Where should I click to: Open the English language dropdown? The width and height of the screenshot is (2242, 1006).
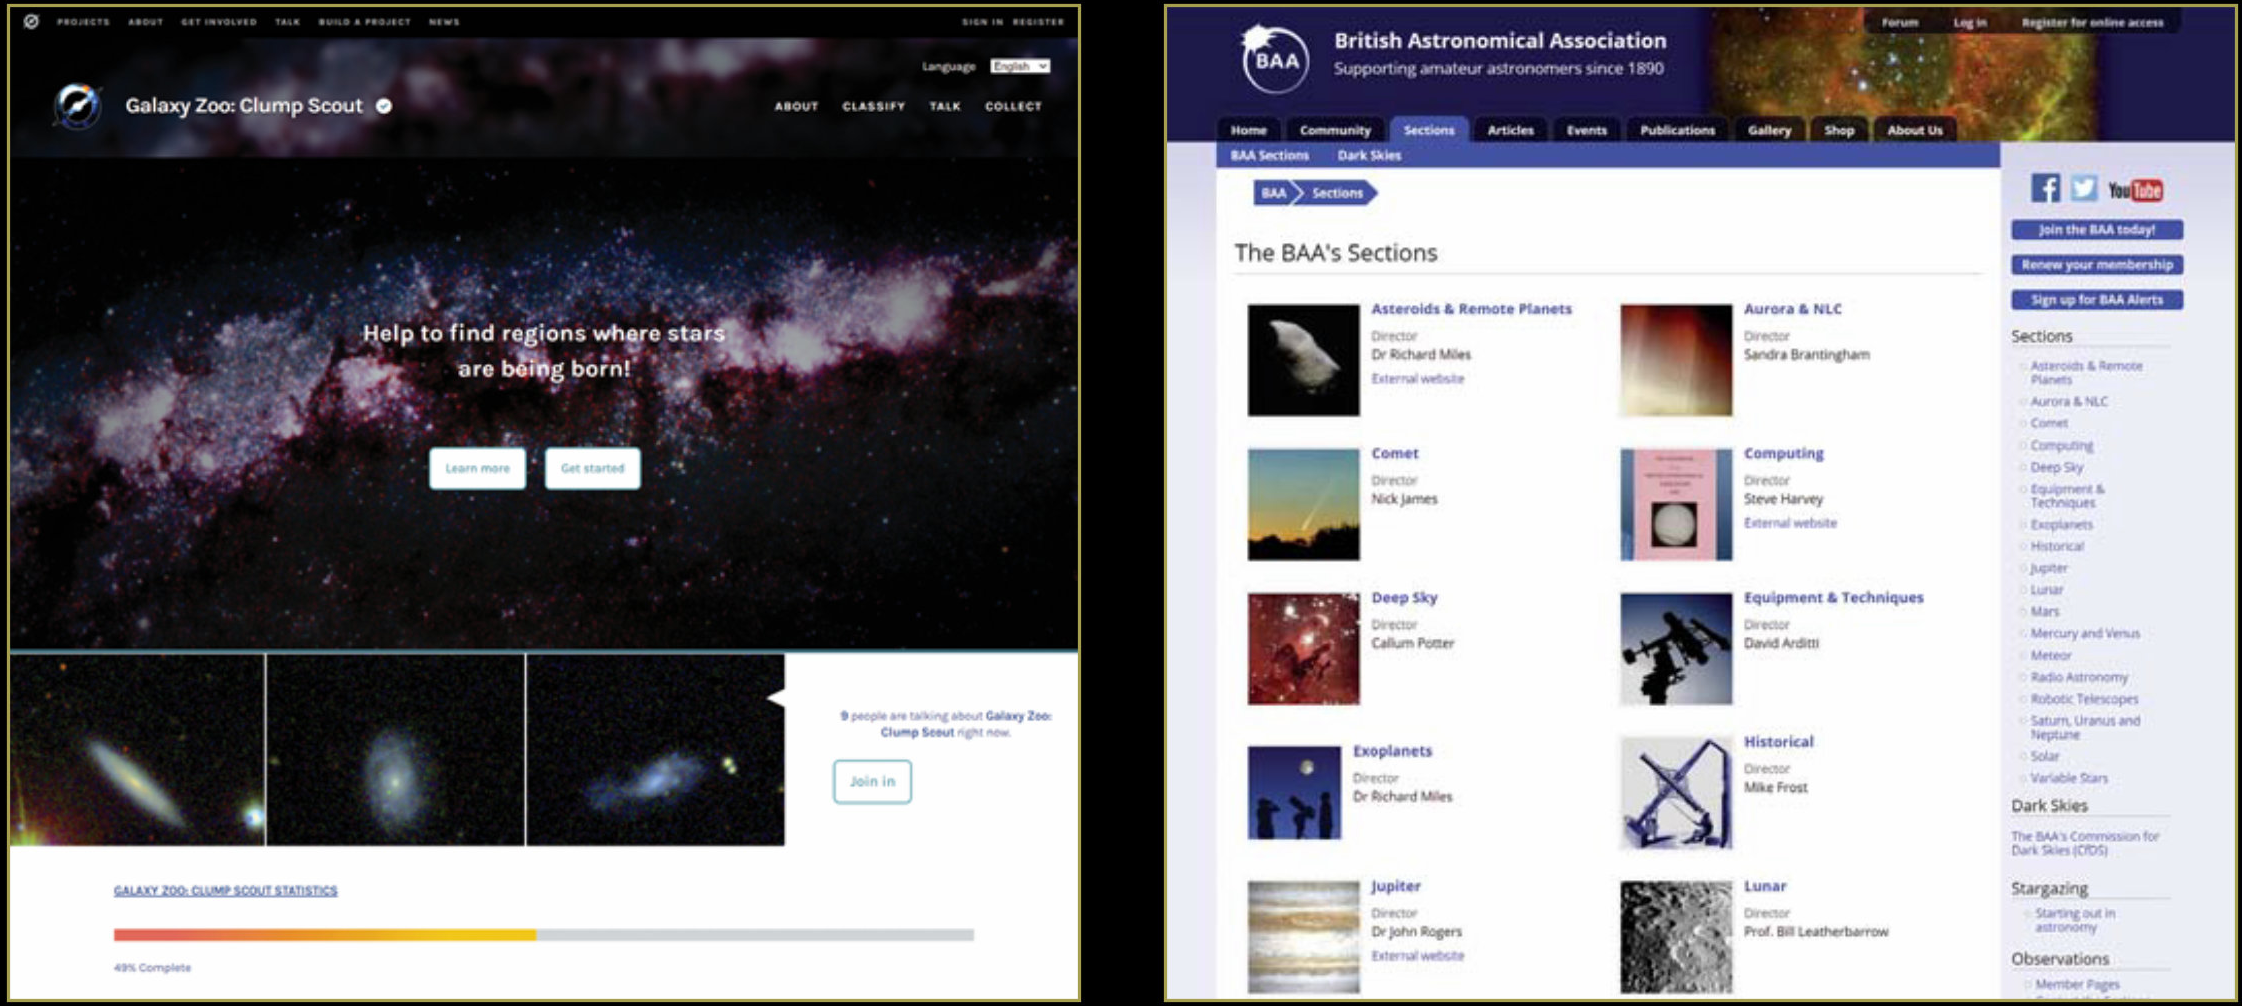tap(1018, 66)
